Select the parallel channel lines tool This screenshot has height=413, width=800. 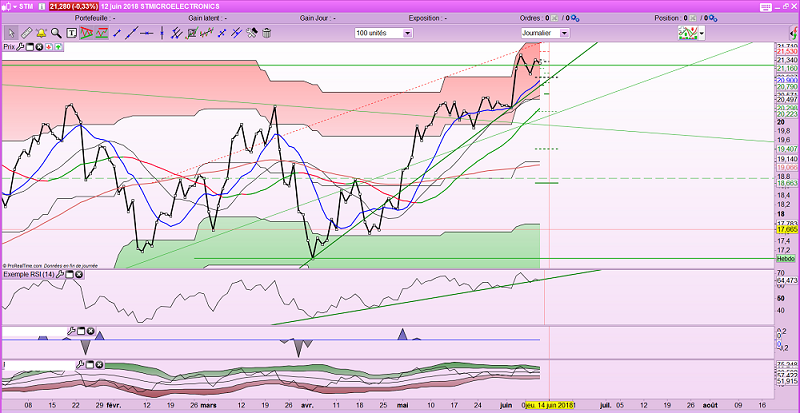click(x=177, y=33)
